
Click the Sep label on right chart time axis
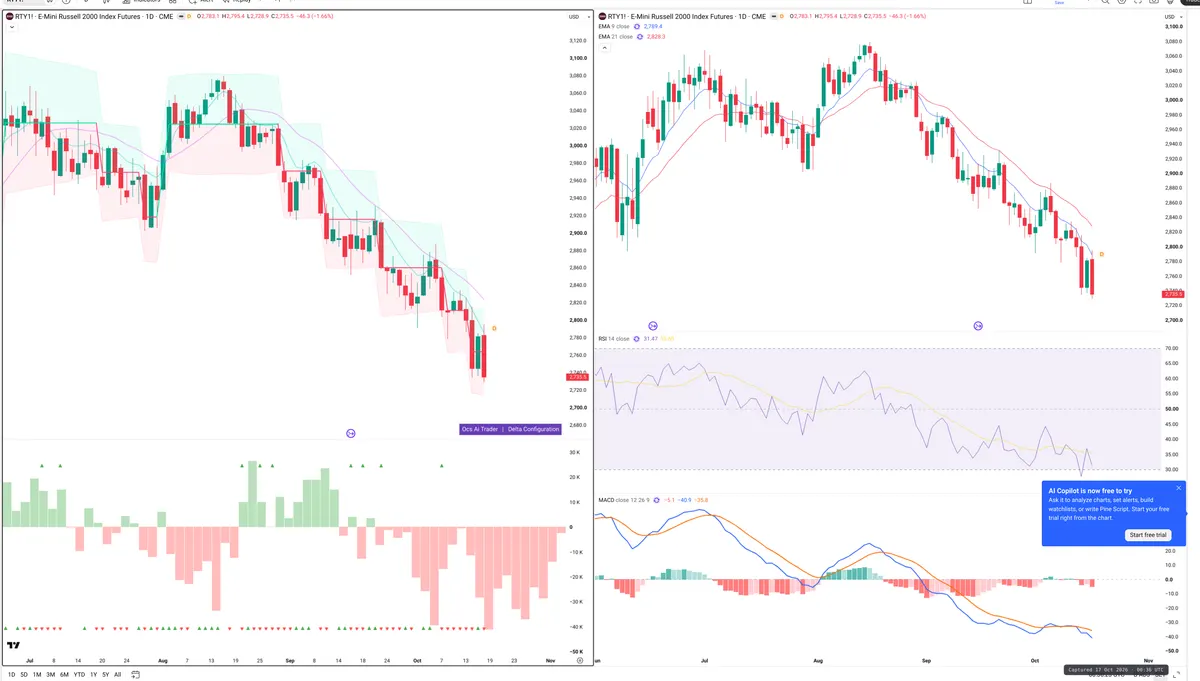925,661
